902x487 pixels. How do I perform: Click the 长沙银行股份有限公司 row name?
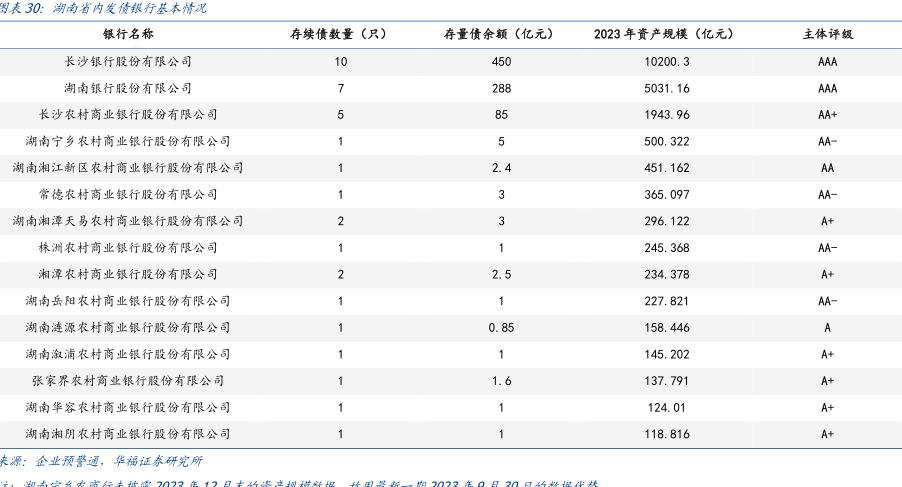[x=128, y=61]
